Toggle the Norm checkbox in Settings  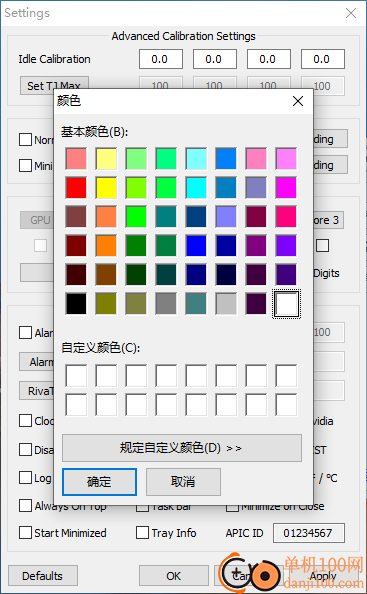25,139
